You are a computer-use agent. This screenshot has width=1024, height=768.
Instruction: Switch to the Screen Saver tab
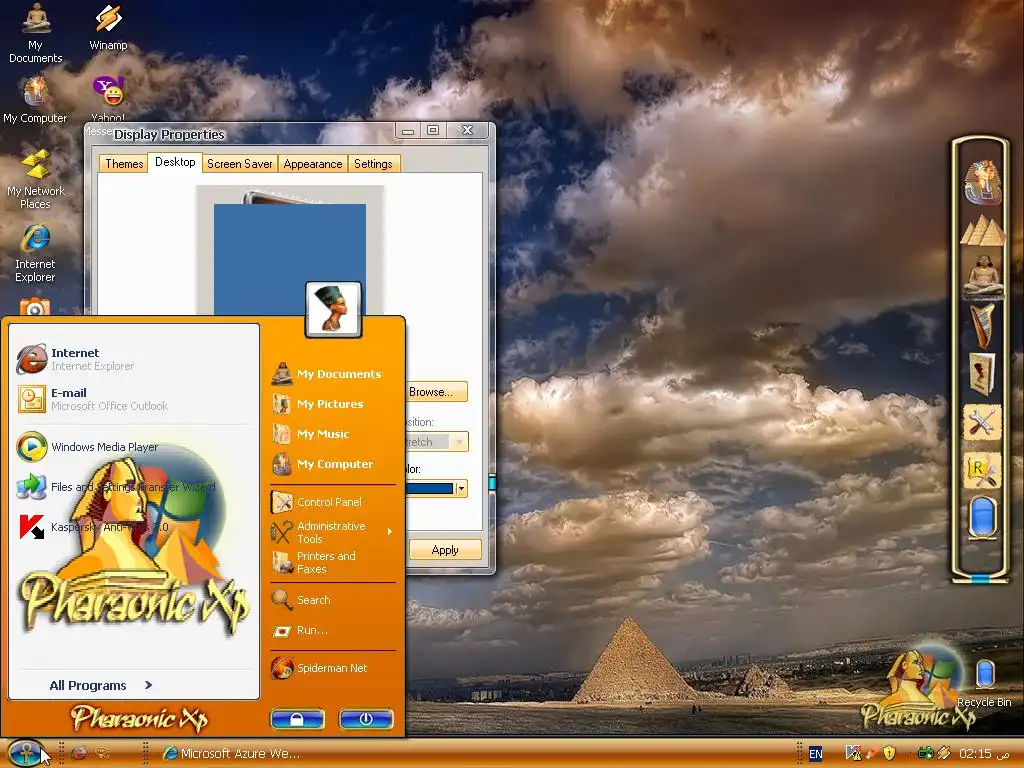point(240,163)
